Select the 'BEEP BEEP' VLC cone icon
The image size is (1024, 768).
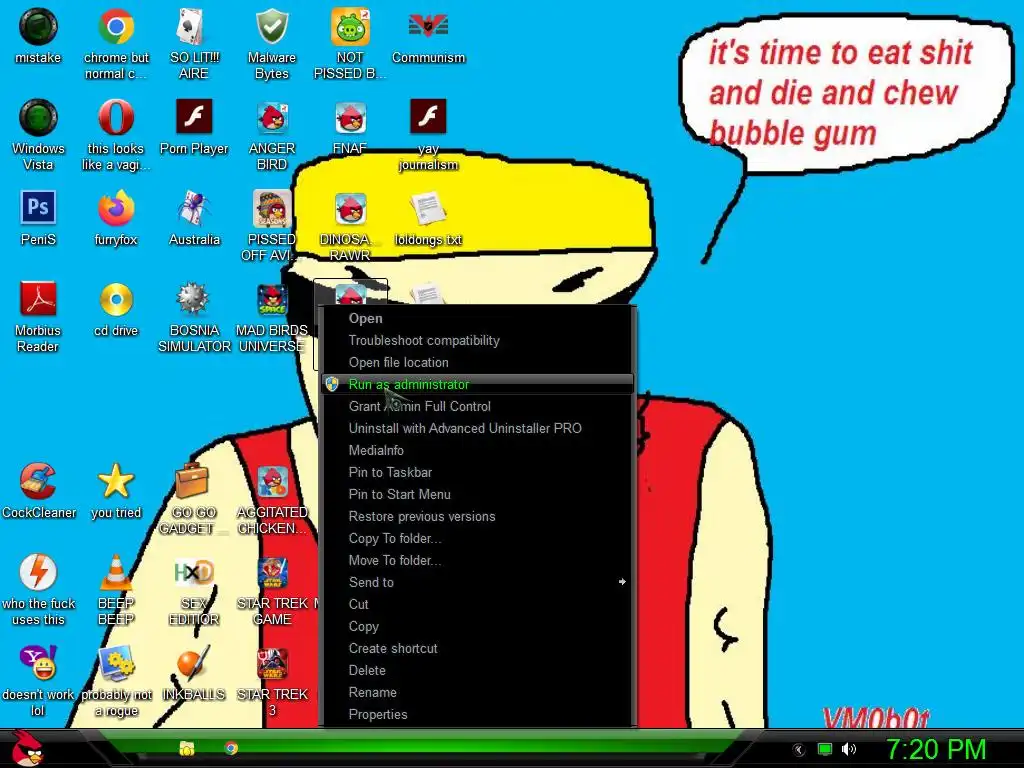(116, 572)
